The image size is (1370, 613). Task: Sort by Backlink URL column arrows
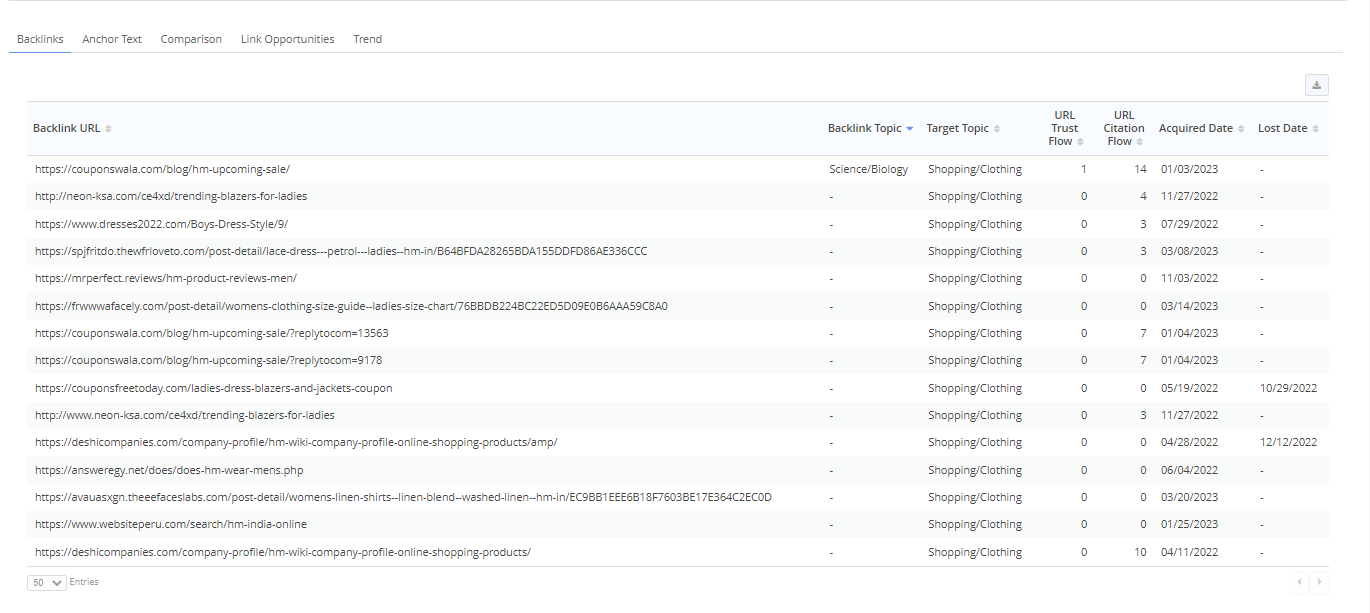pos(109,129)
